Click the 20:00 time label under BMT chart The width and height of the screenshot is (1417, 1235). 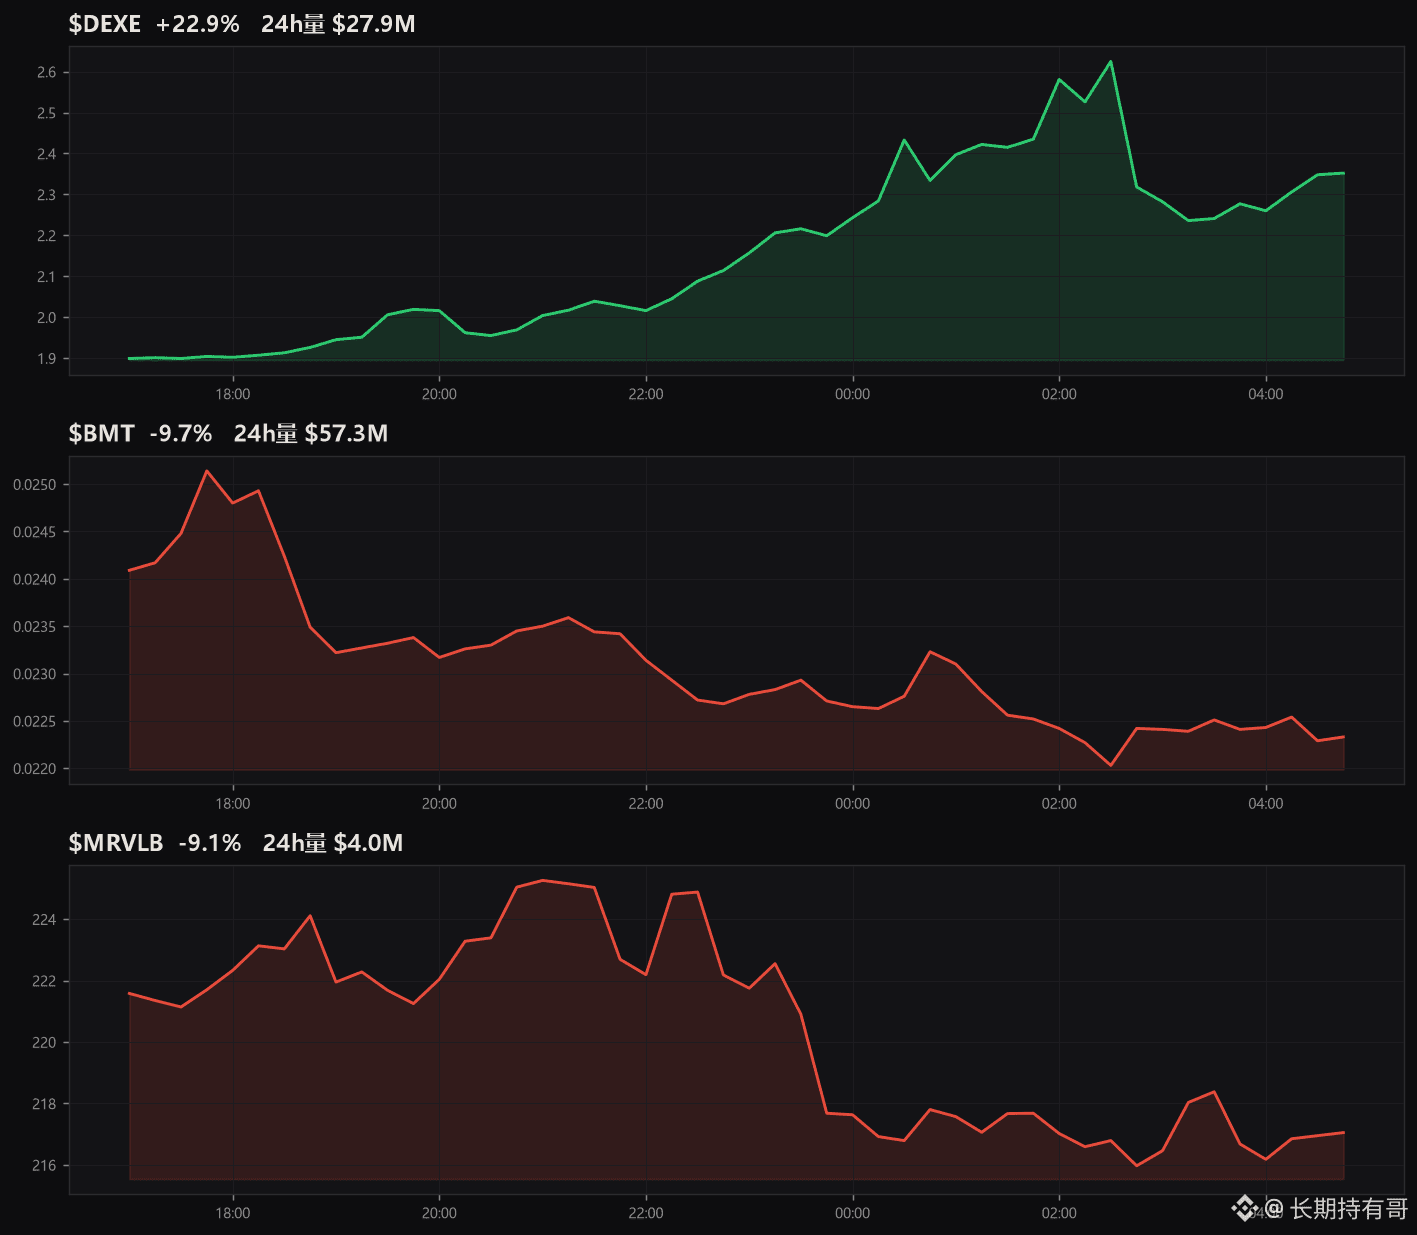pyautogui.click(x=439, y=804)
